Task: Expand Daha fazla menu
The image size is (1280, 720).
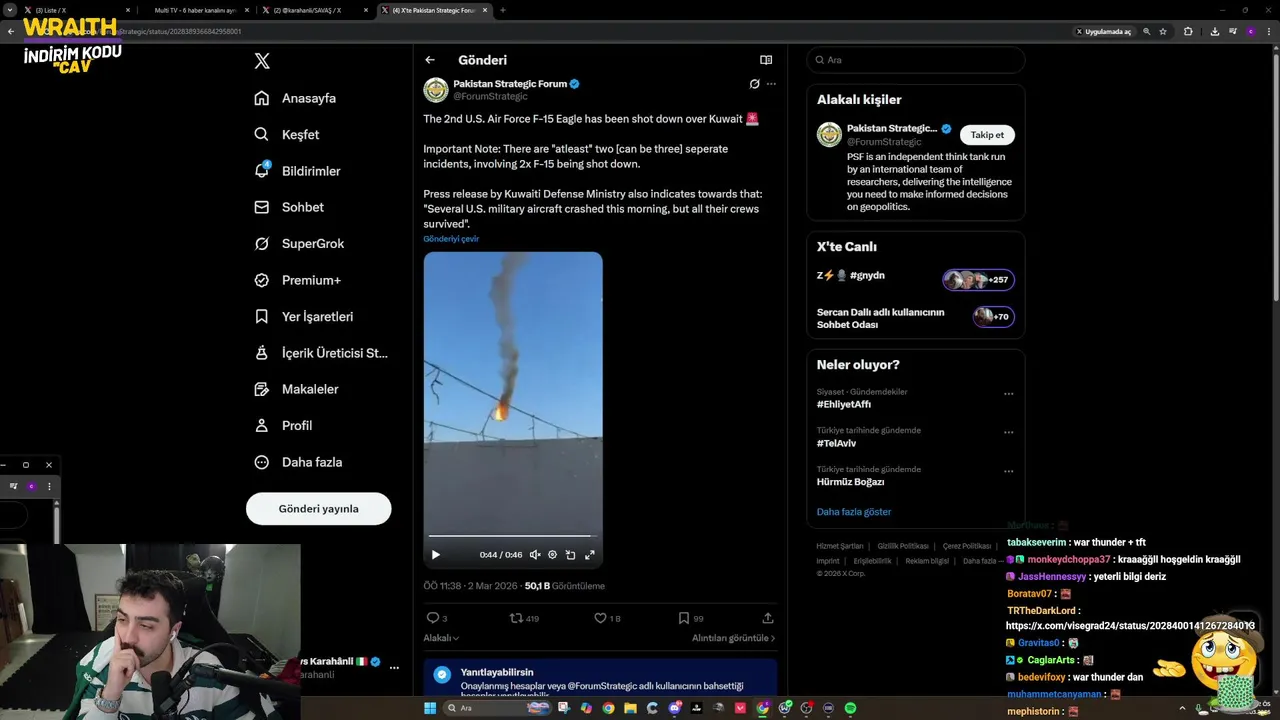Action: [298, 462]
